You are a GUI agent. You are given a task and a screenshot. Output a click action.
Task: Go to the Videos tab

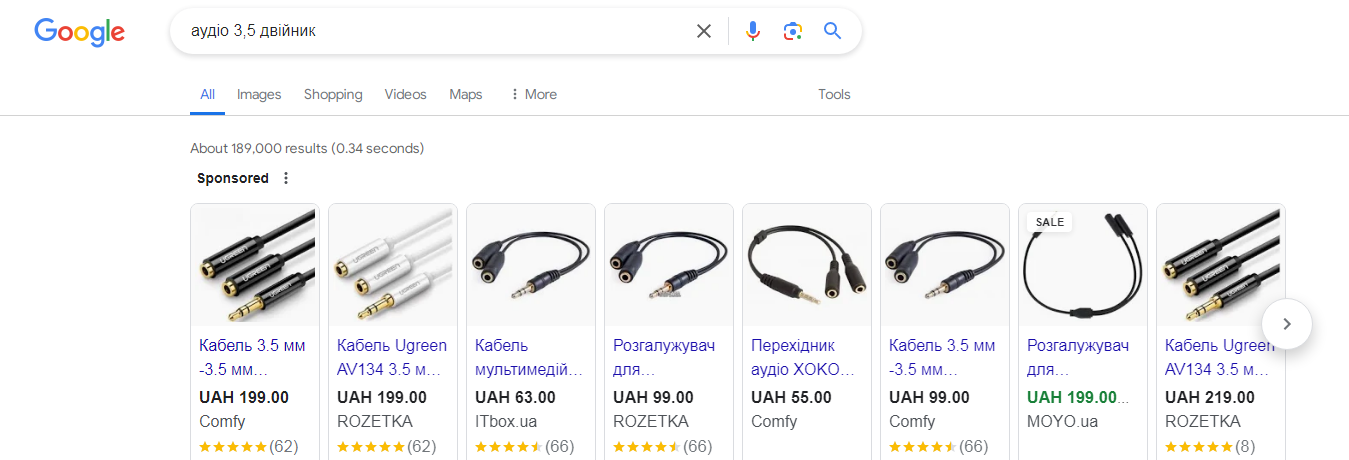(x=405, y=94)
